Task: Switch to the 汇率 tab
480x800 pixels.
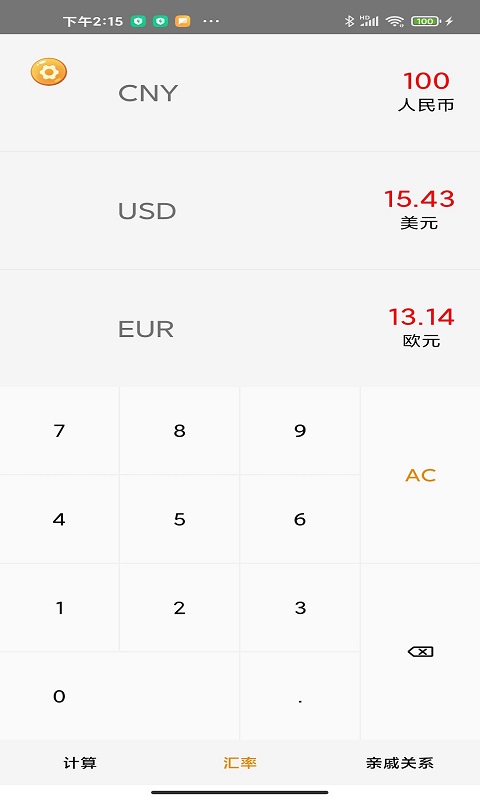Action: point(240,763)
